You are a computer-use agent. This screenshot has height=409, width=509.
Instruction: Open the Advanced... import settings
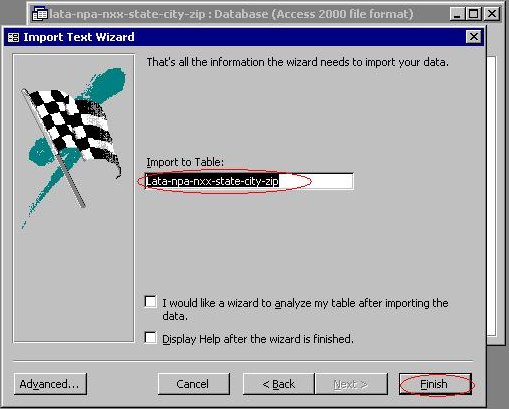[x=50, y=384]
